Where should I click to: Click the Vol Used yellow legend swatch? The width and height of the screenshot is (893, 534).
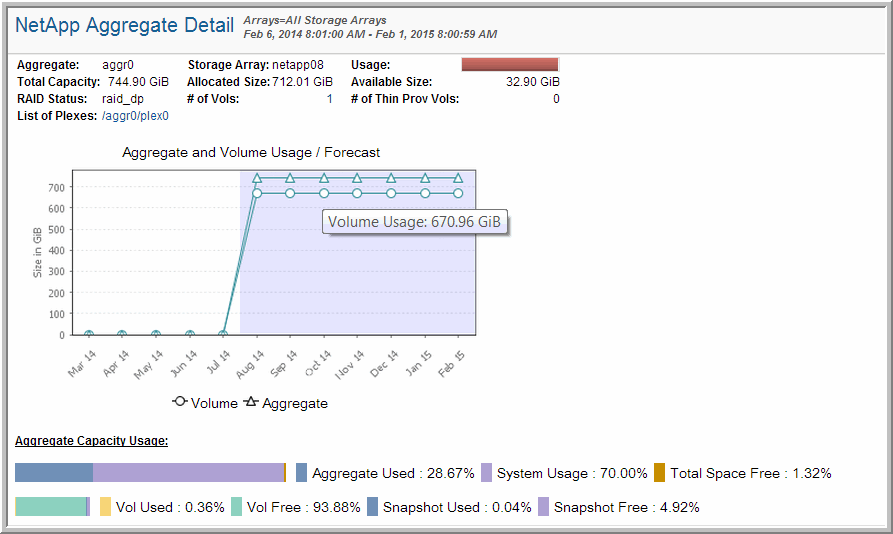pos(105,507)
